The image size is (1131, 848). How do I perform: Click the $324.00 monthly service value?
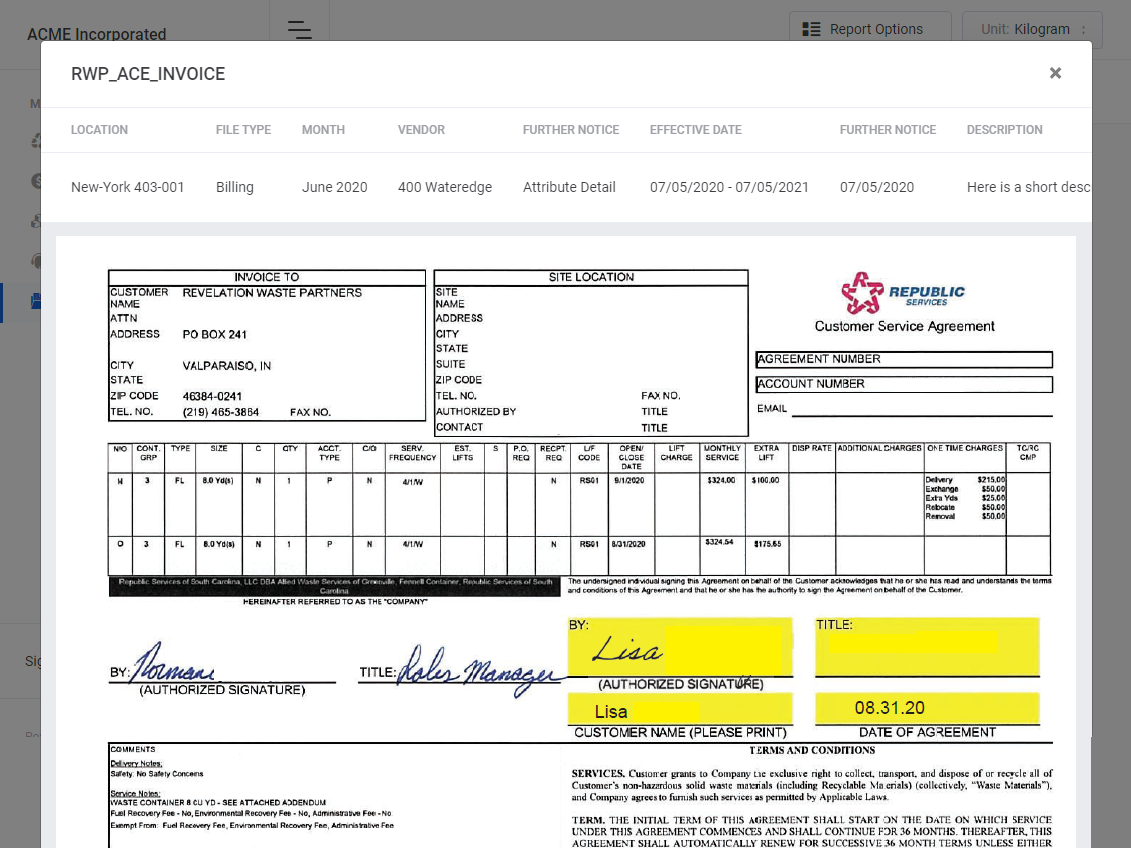click(x=721, y=480)
